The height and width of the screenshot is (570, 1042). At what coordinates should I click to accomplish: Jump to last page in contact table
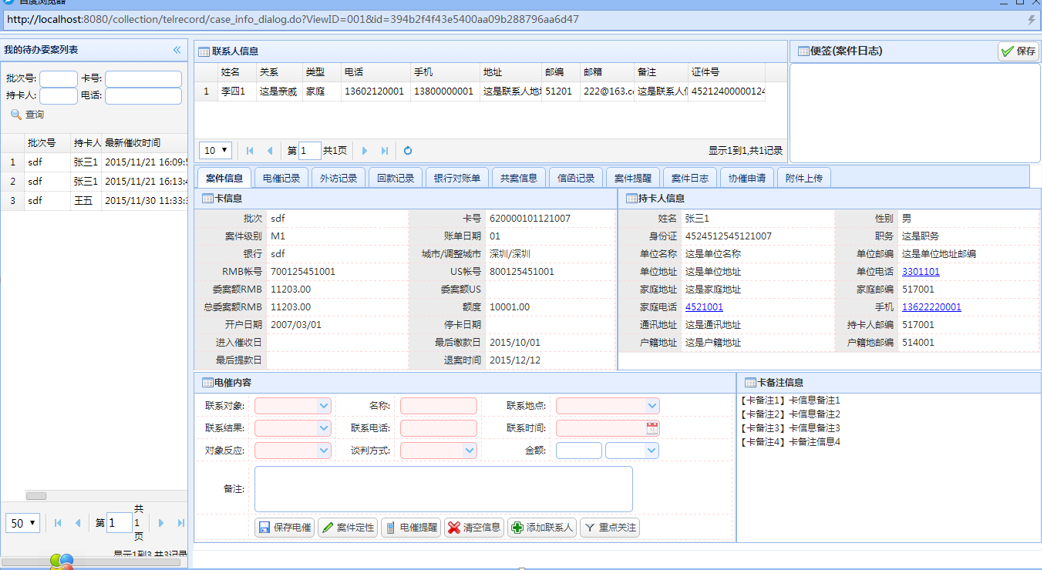tap(385, 151)
